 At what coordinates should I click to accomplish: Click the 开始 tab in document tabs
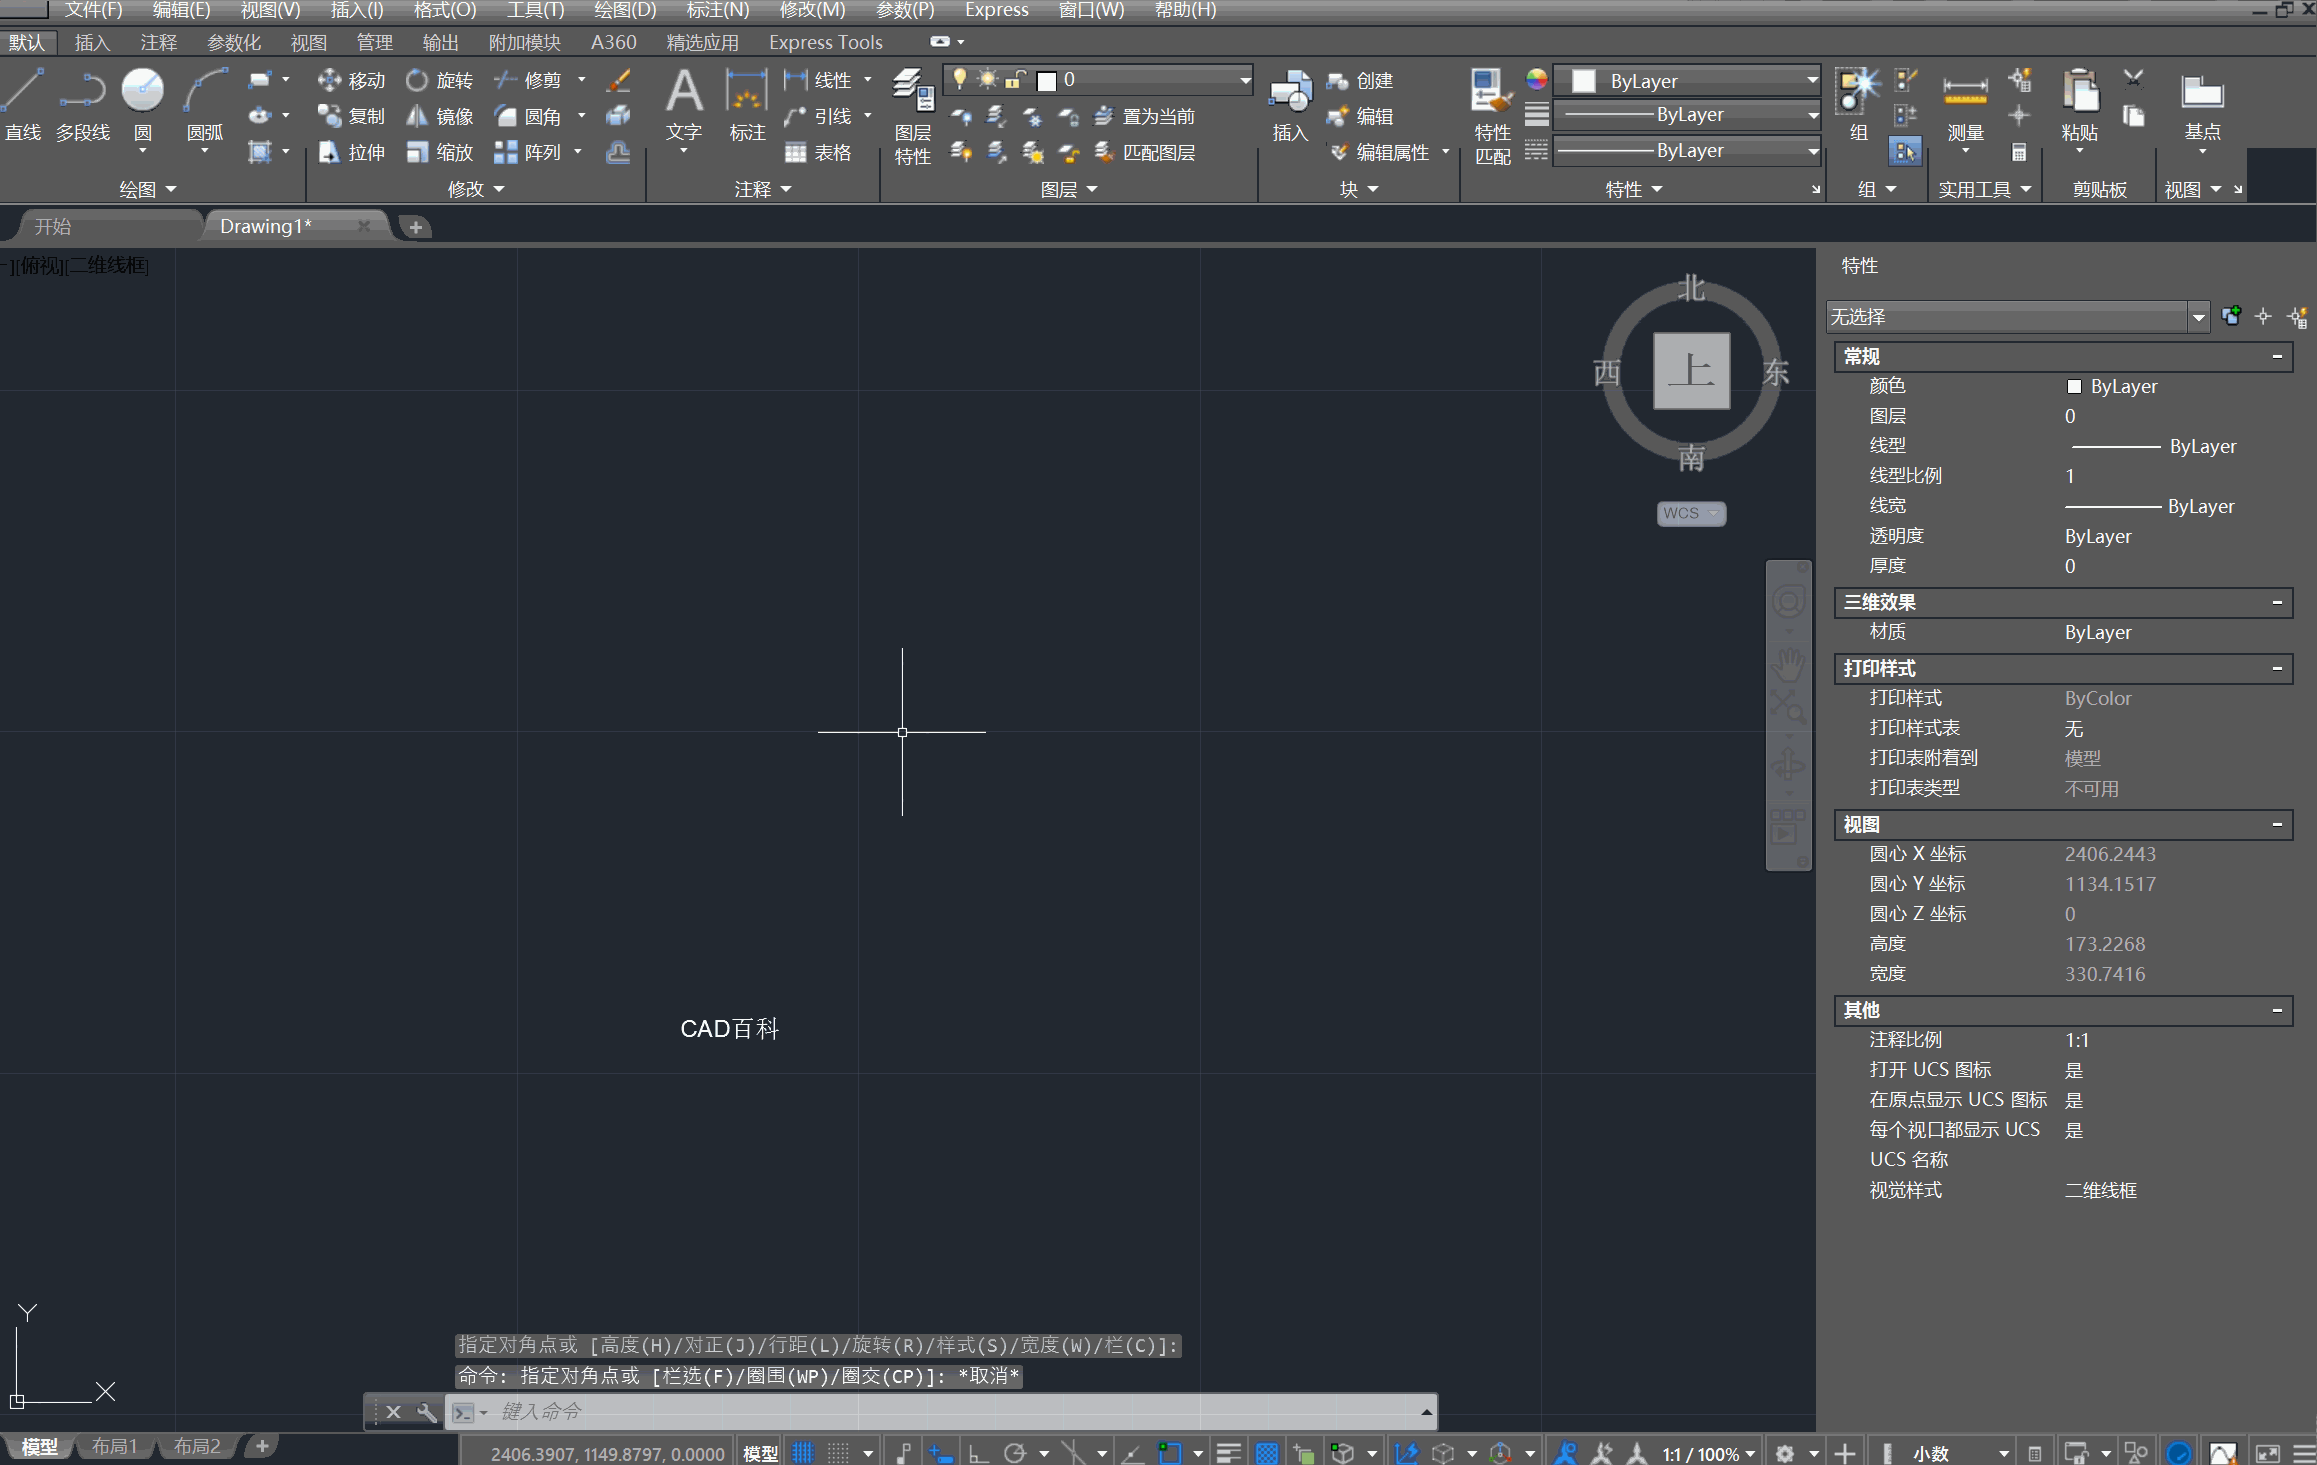click(x=49, y=224)
